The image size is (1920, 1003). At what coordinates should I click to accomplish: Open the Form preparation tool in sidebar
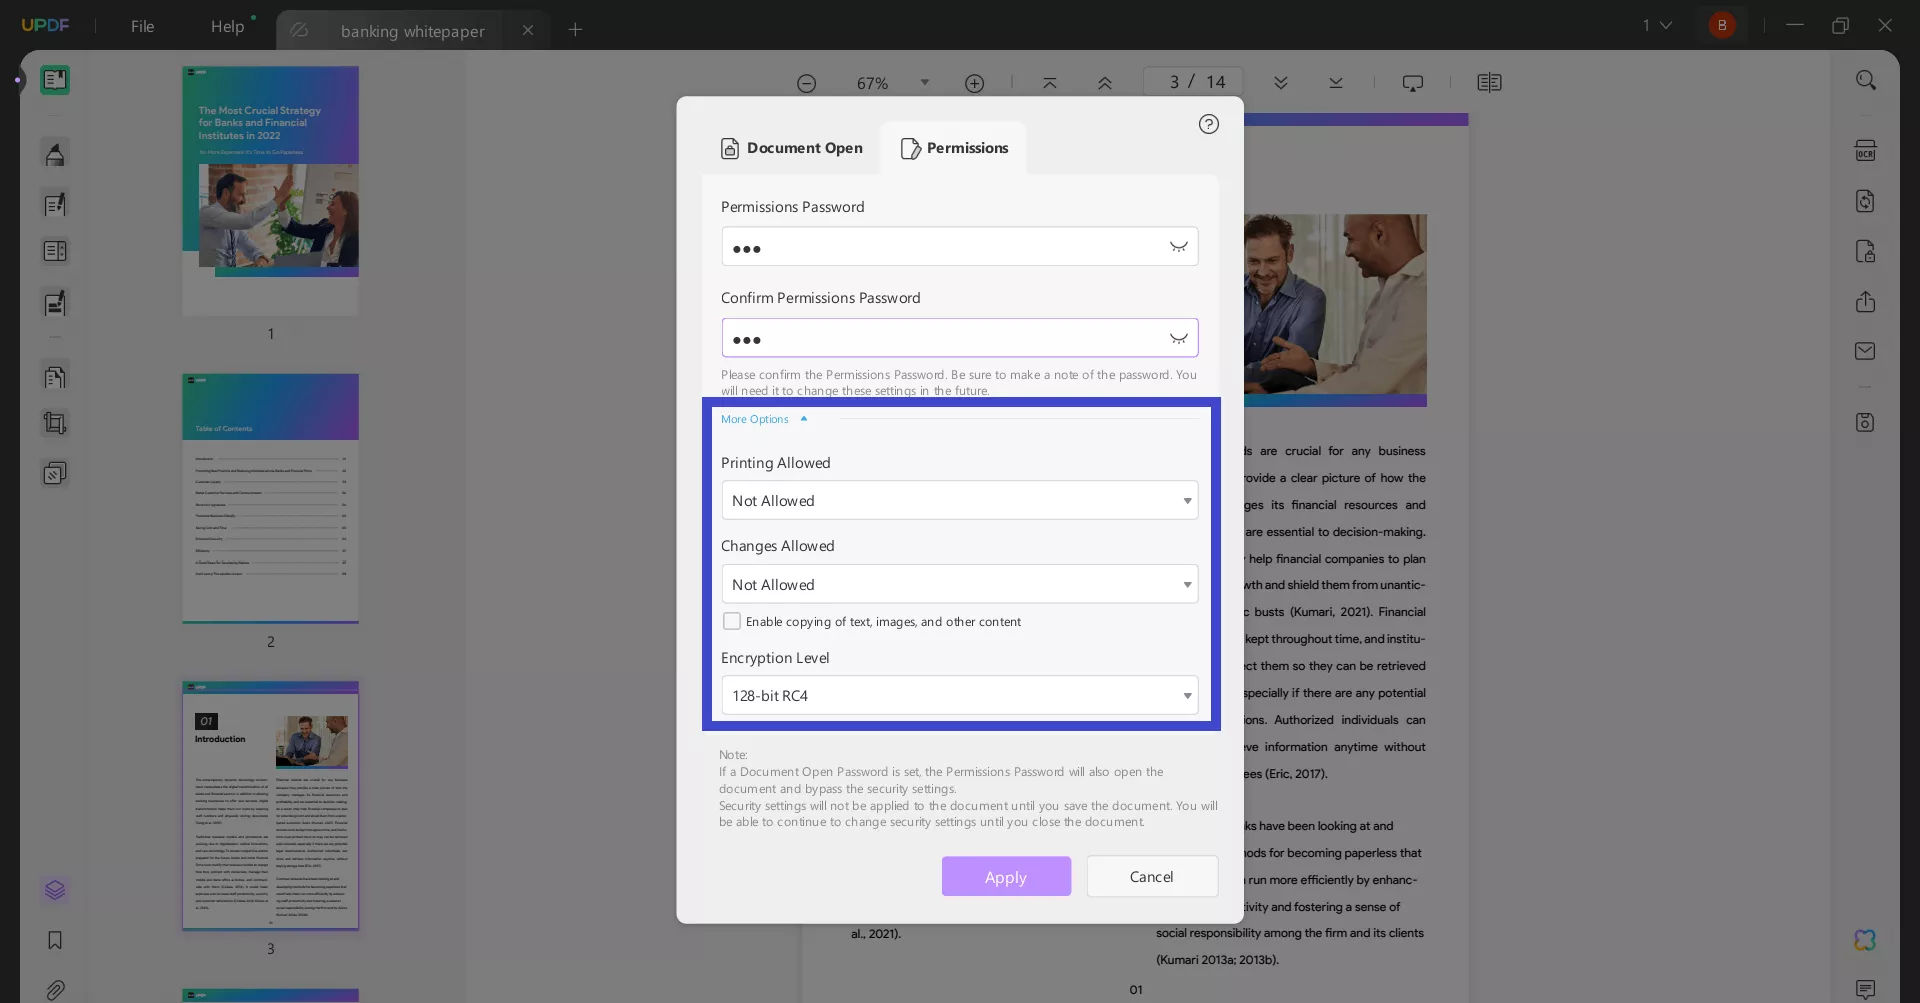55,251
